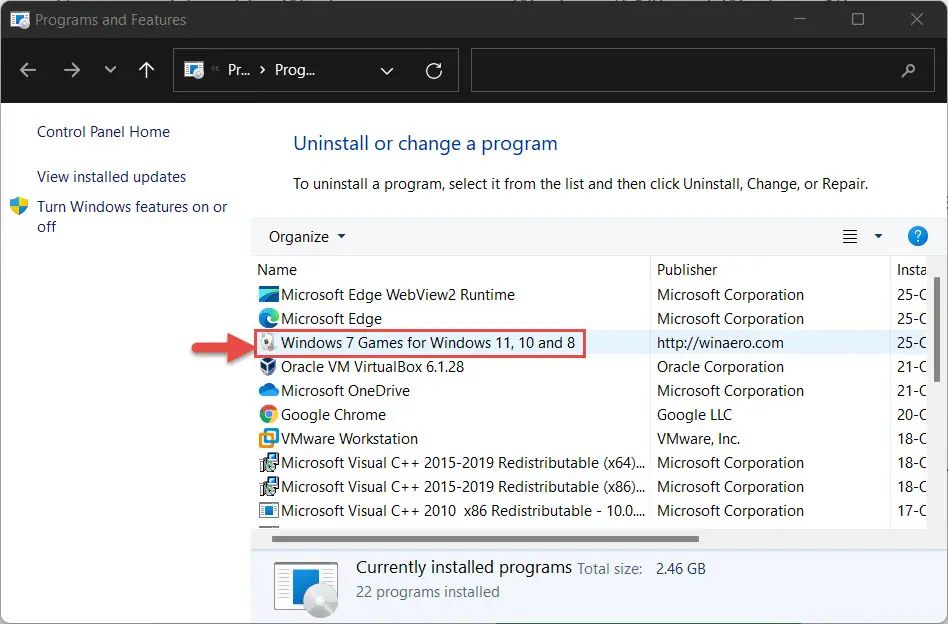Viewport: 948px width, 624px height.
Task: Refresh the Programs and Features list
Action: [x=433, y=71]
